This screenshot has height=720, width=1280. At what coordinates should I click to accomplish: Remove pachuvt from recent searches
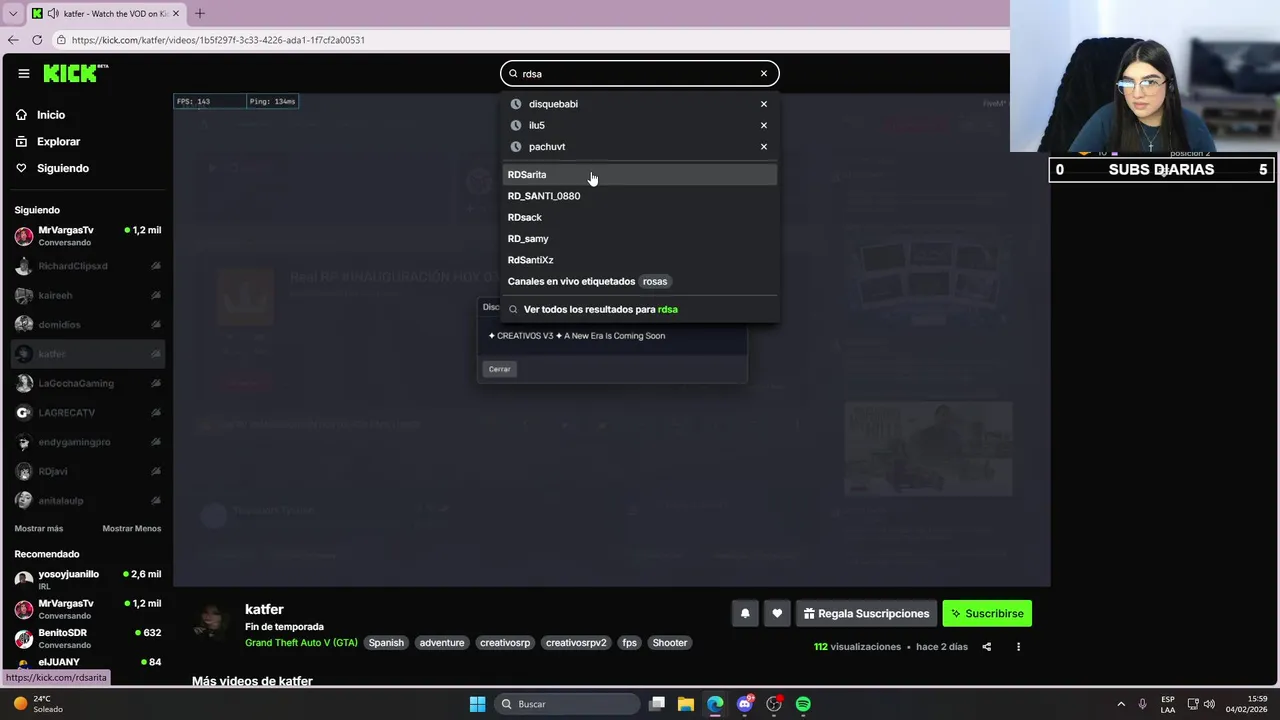pyautogui.click(x=764, y=146)
